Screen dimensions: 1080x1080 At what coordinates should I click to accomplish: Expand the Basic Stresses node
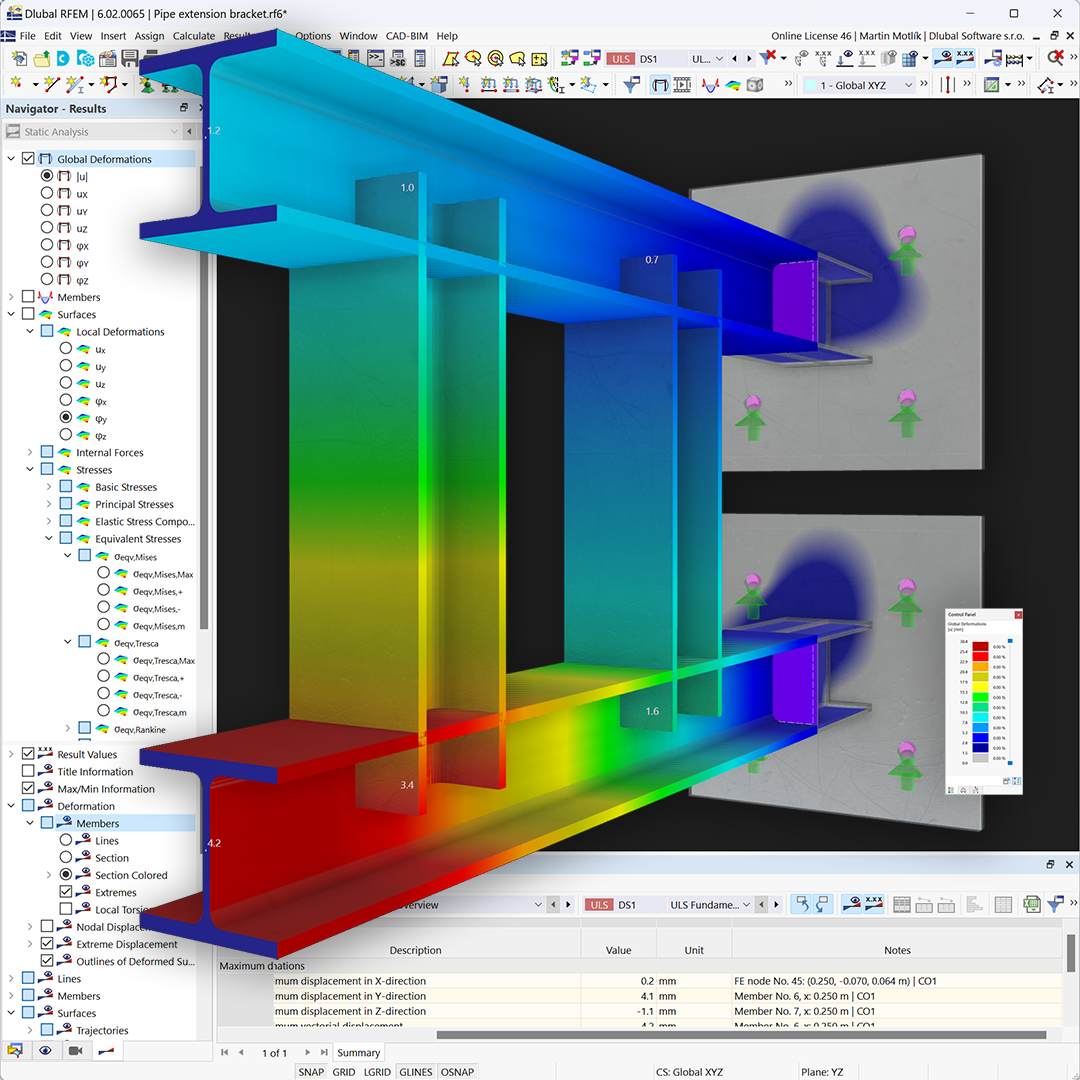click(x=49, y=486)
